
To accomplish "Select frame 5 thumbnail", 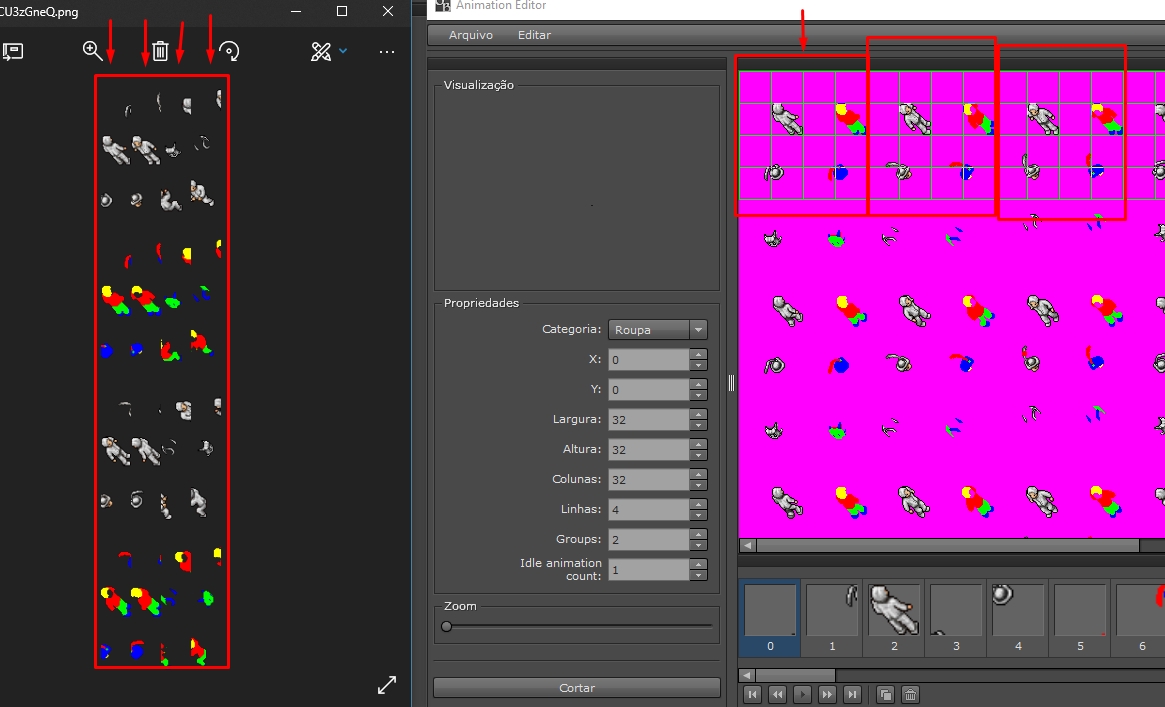I will [1080, 618].
